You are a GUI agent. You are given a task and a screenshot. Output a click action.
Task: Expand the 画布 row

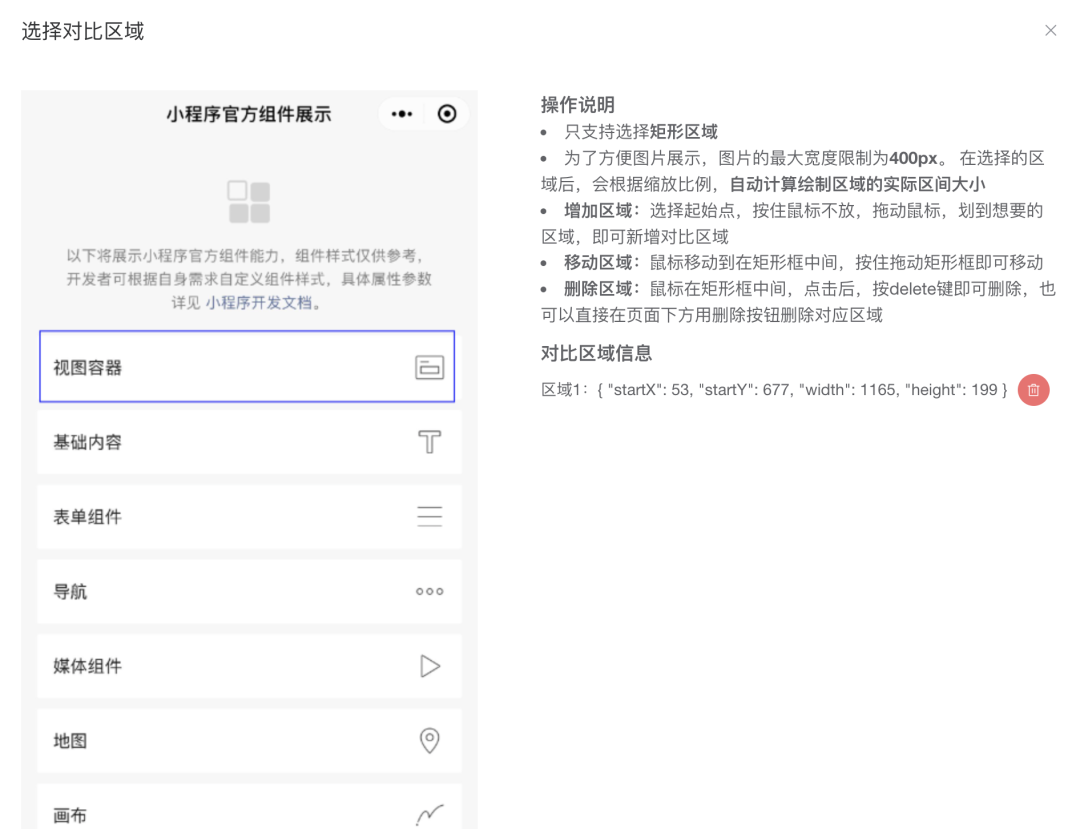pos(249,806)
